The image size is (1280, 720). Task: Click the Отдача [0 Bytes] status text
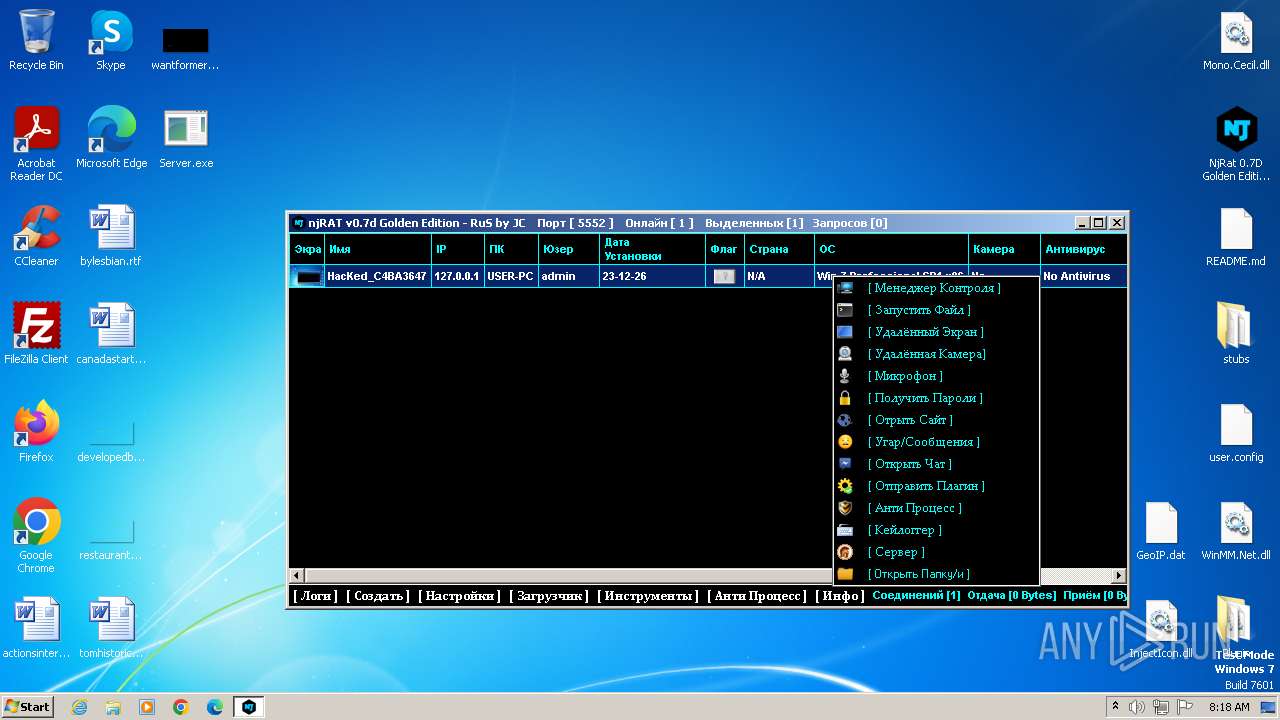pyautogui.click(x=1011, y=595)
